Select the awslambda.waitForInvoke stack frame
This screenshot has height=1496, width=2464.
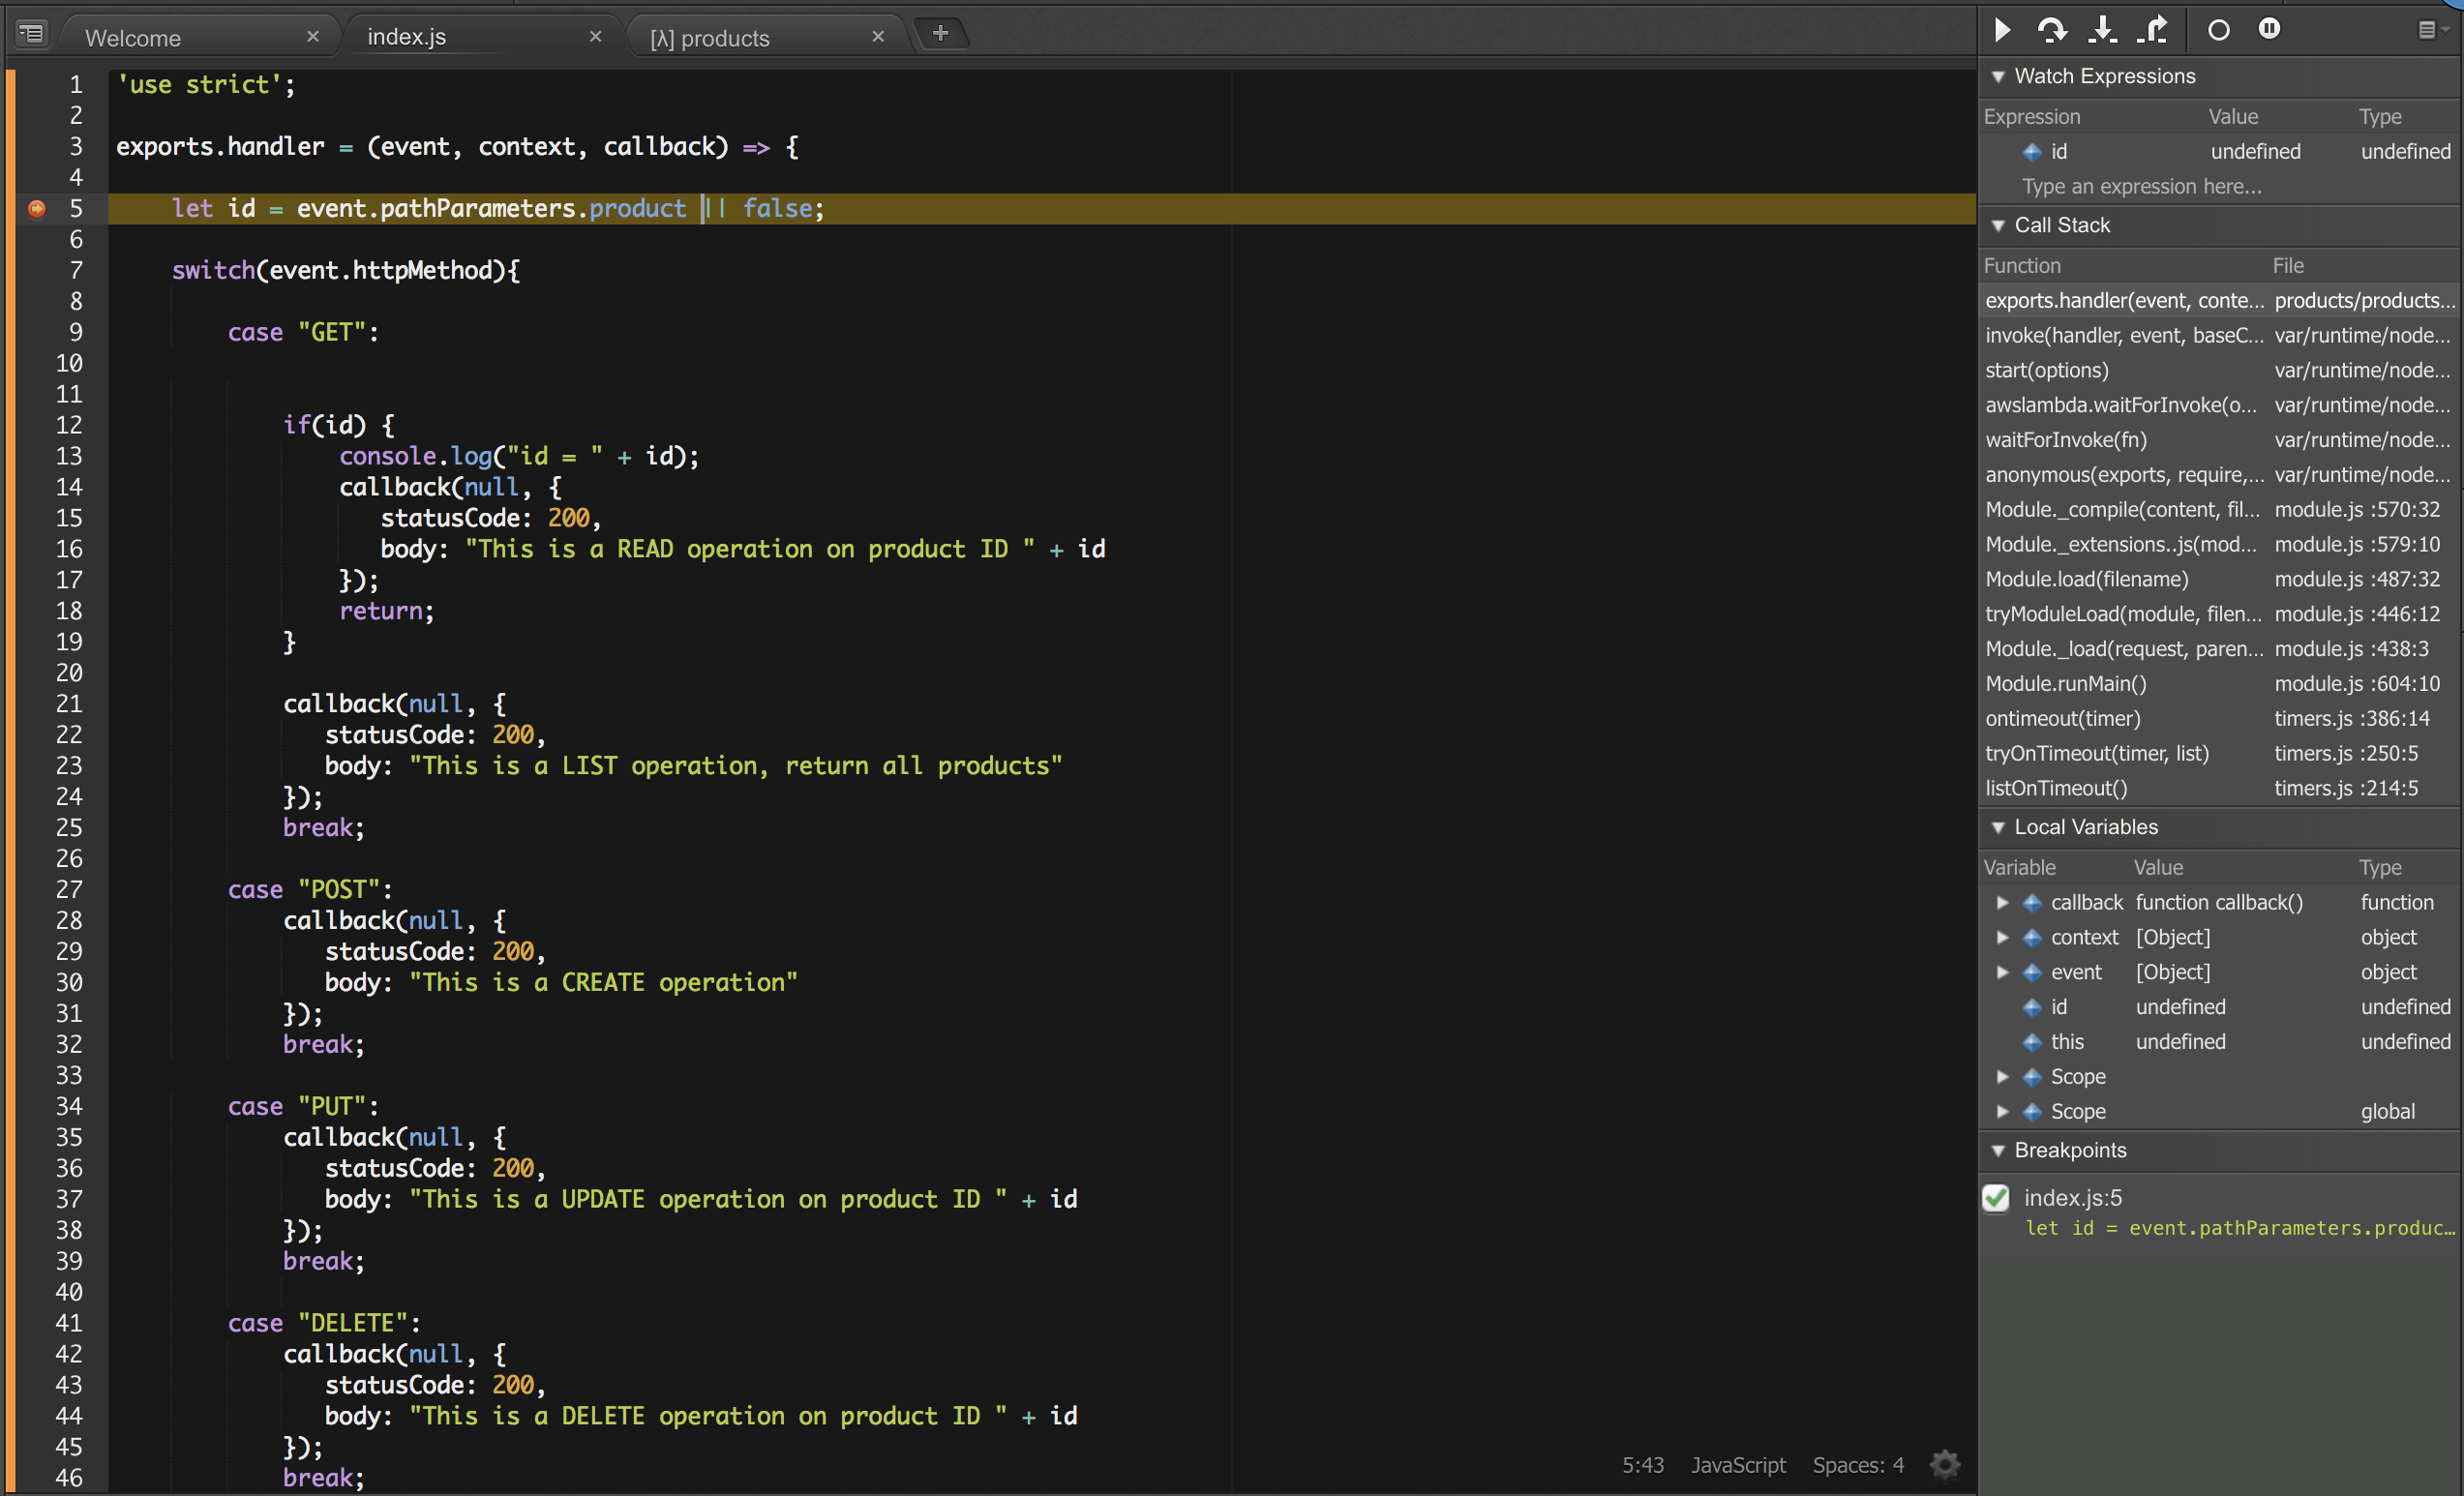pos(2218,406)
